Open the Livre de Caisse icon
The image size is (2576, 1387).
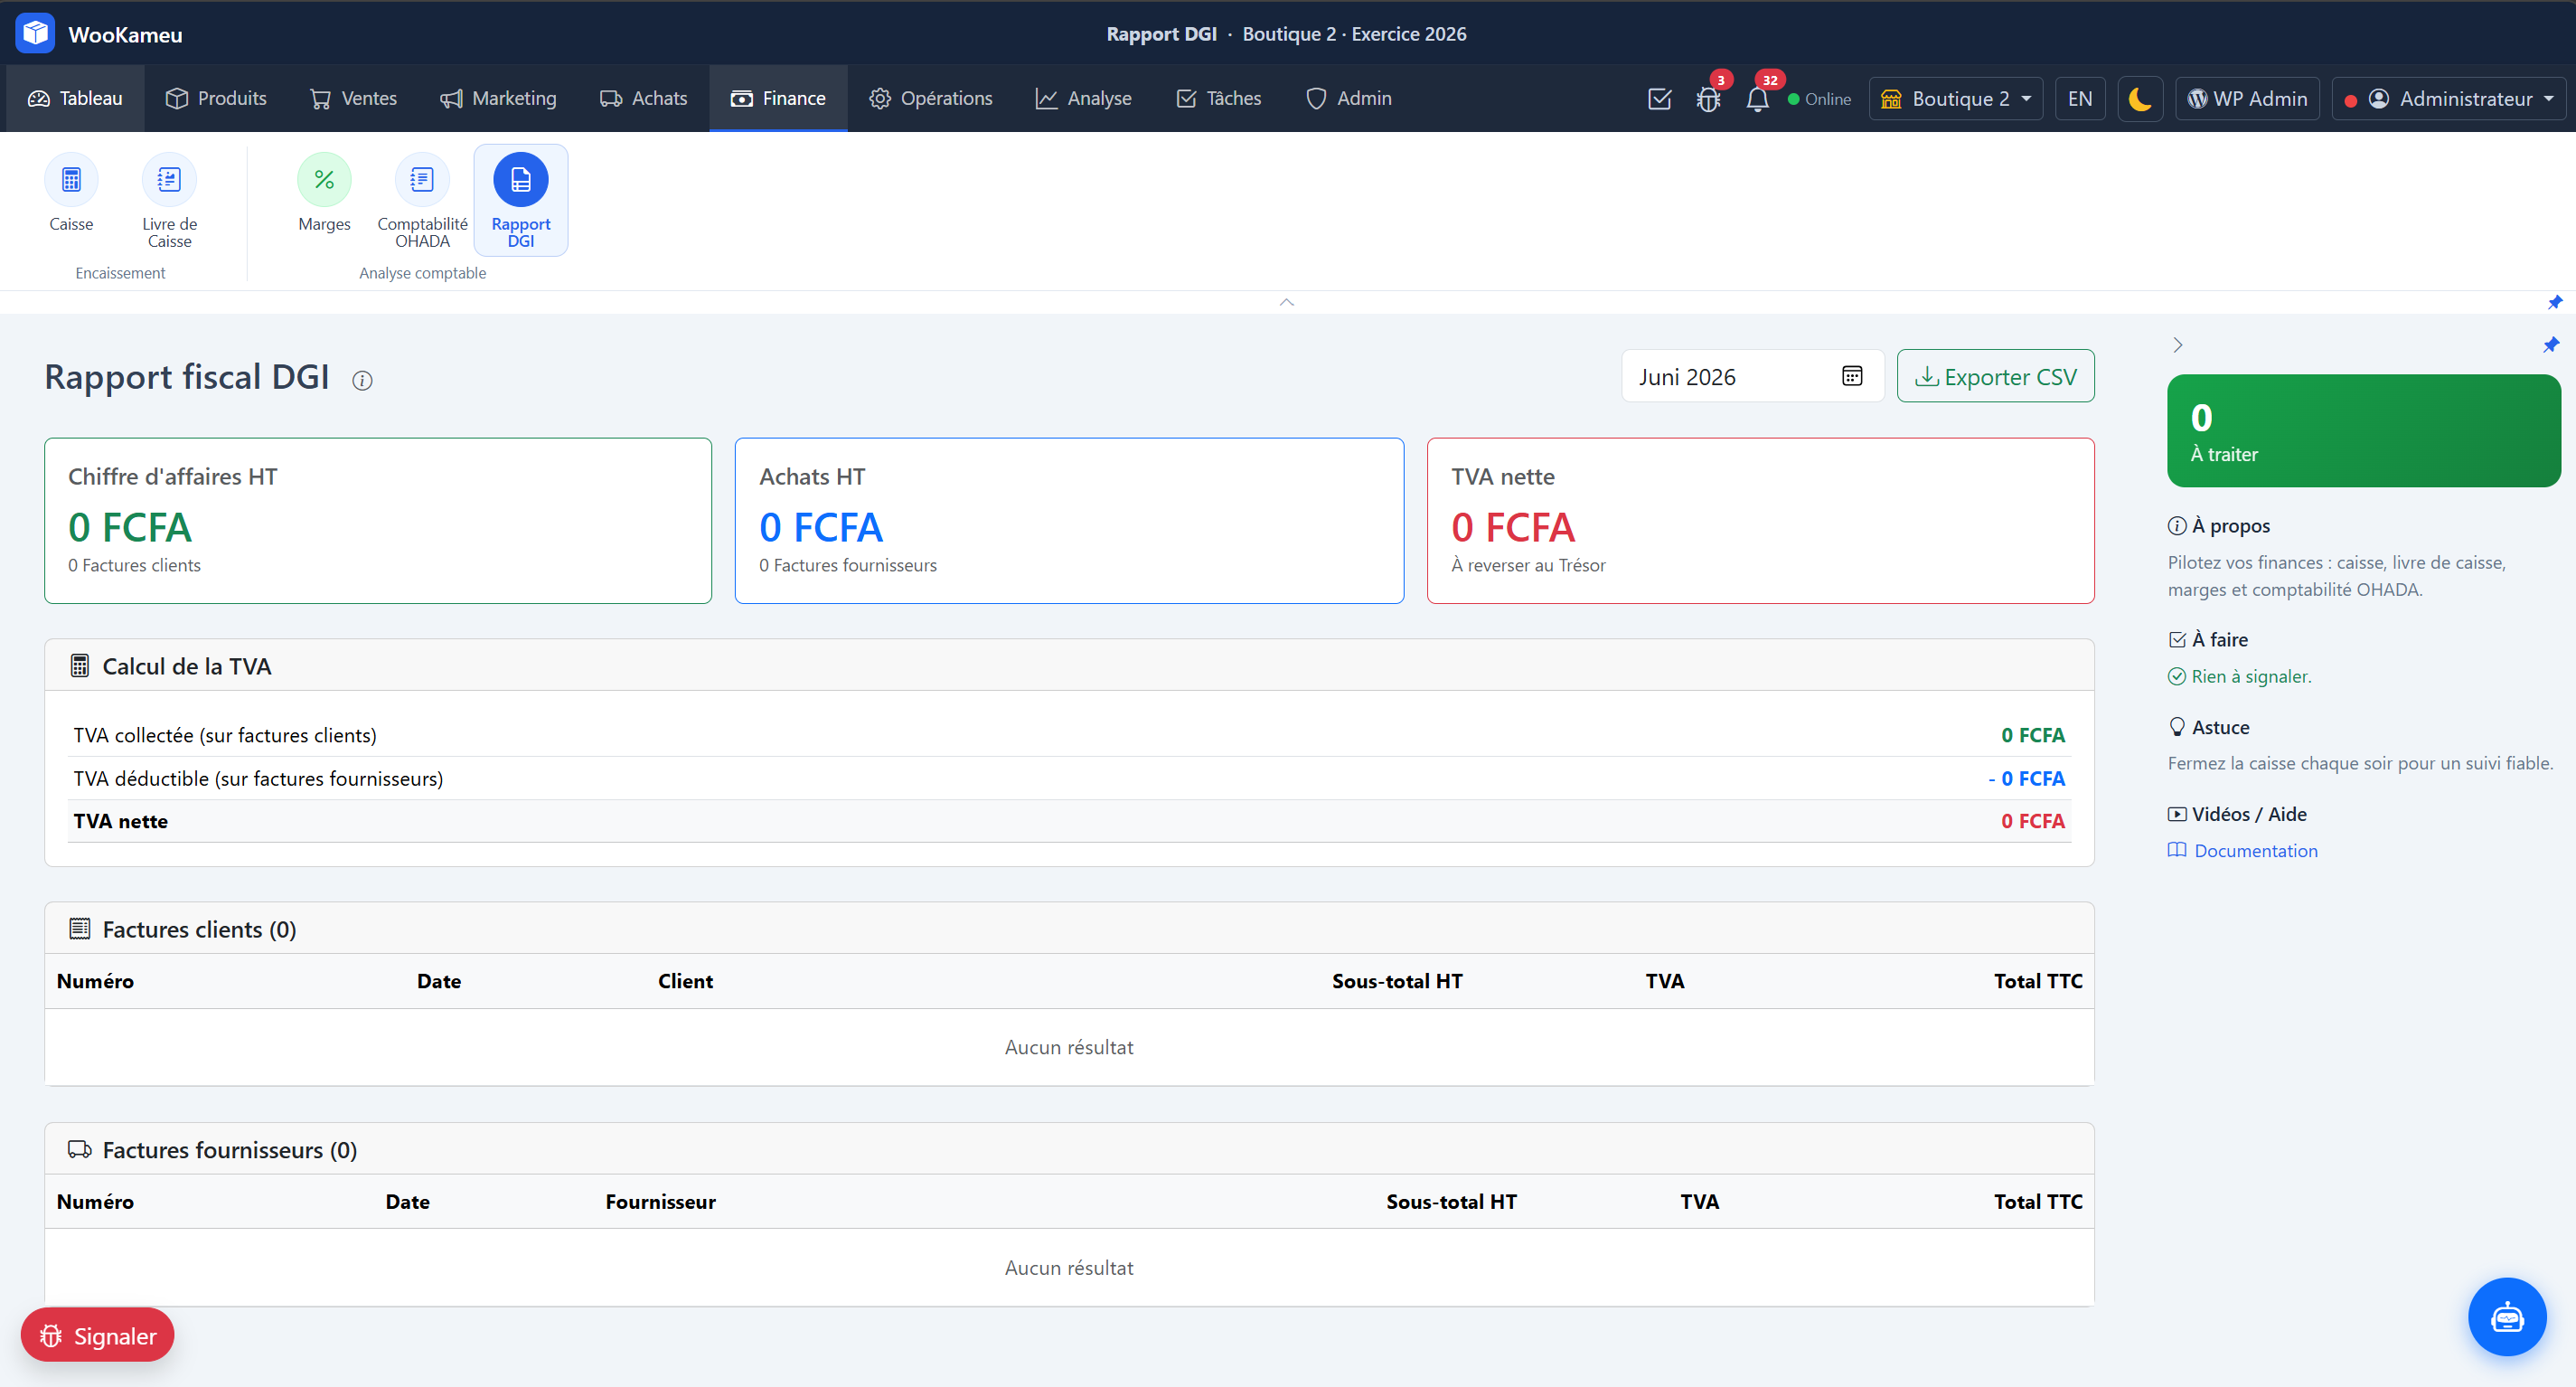point(169,180)
